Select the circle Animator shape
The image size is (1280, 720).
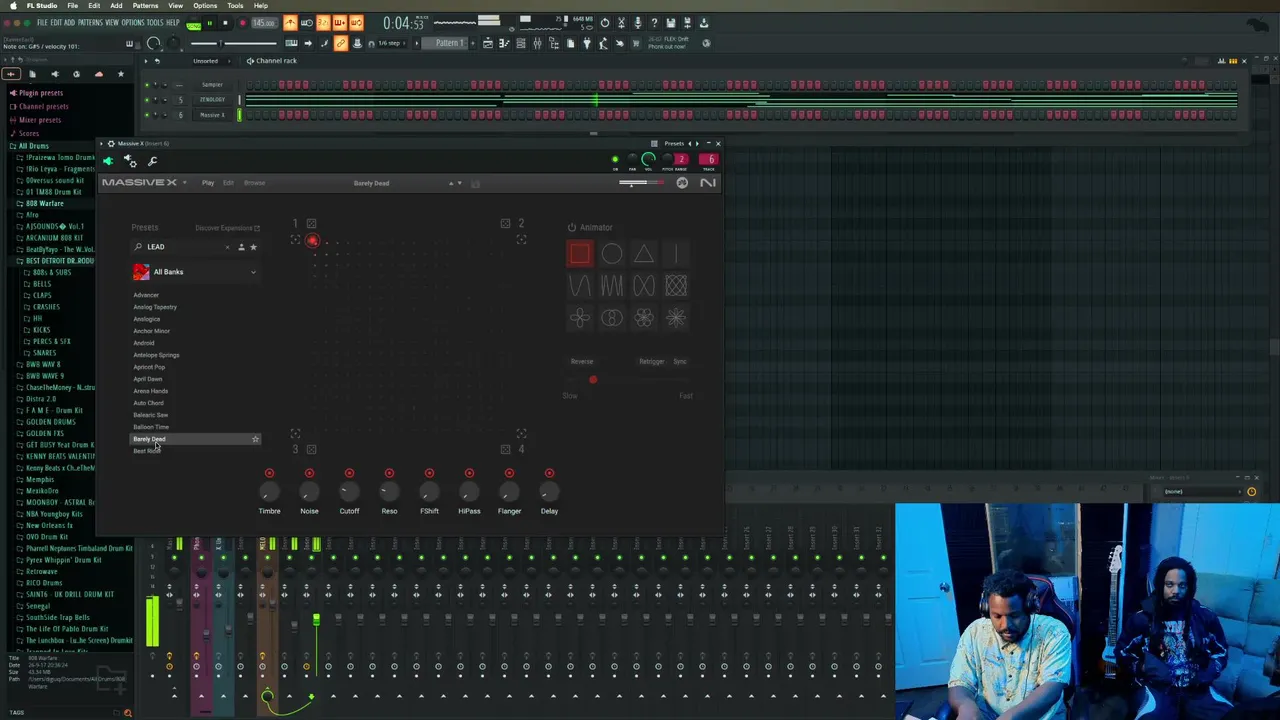pos(612,254)
